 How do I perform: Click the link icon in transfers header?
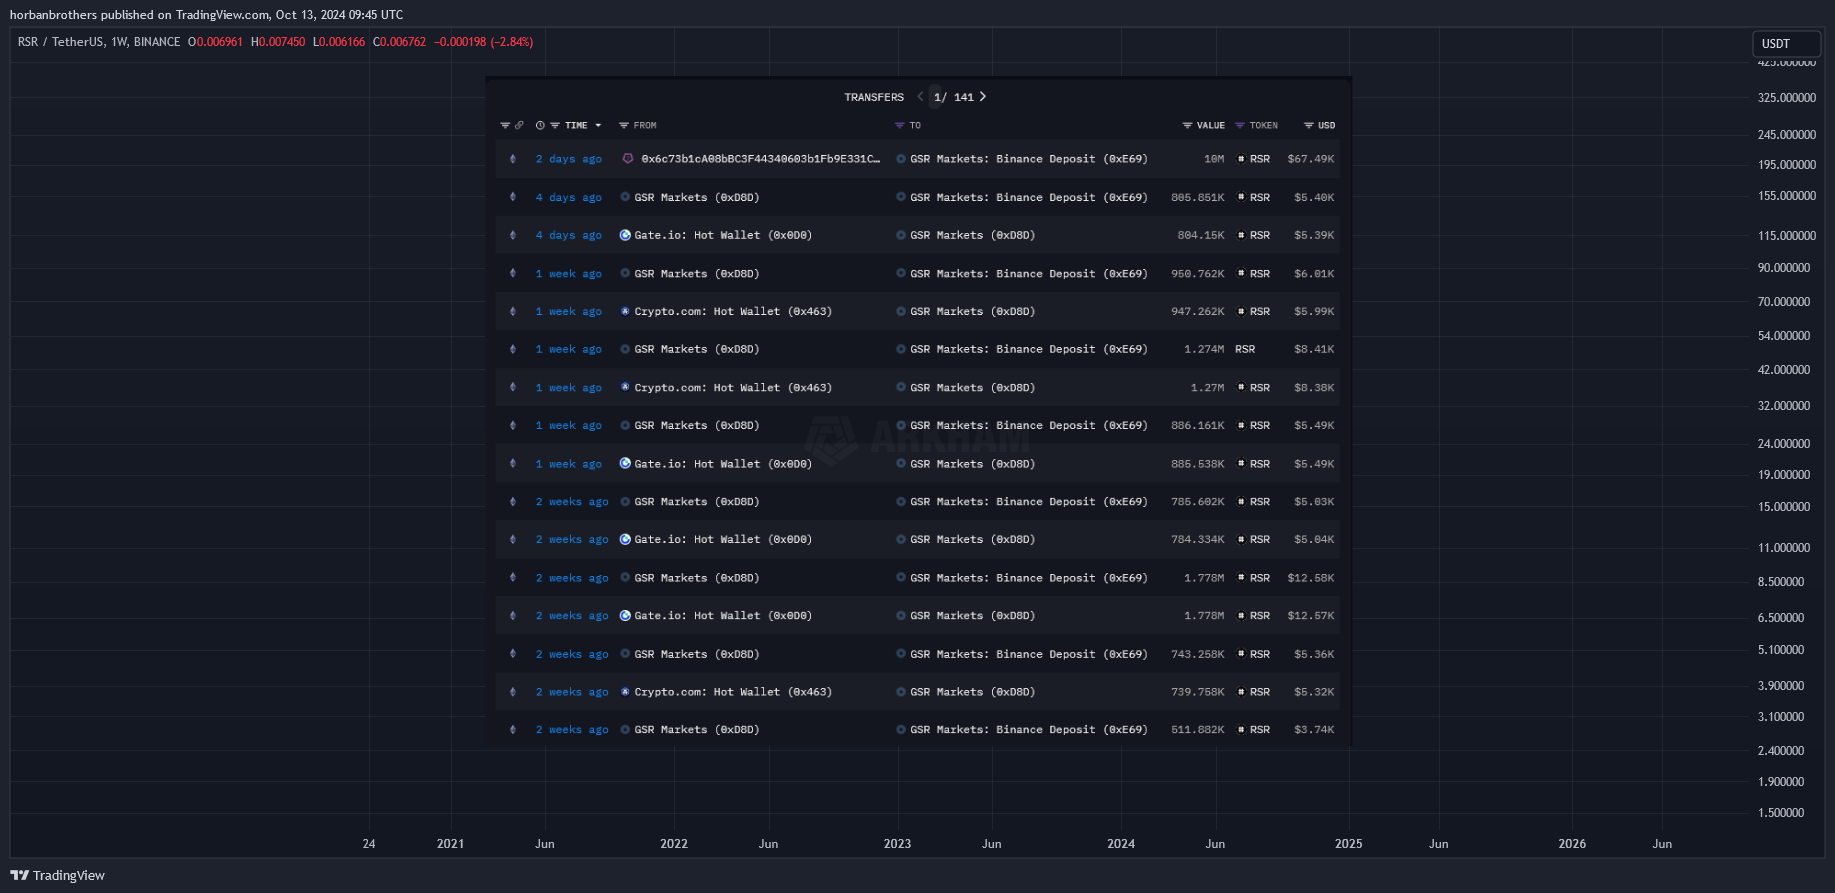tap(519, 126)
